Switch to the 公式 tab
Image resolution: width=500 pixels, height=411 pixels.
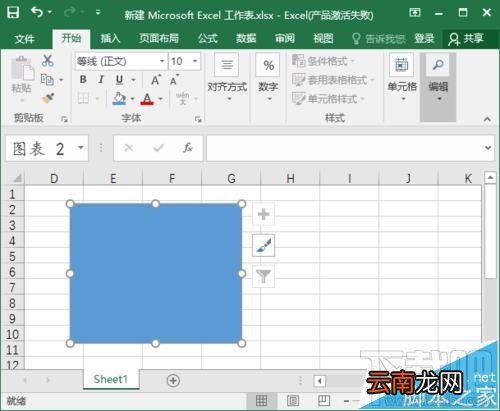(208, 38)
